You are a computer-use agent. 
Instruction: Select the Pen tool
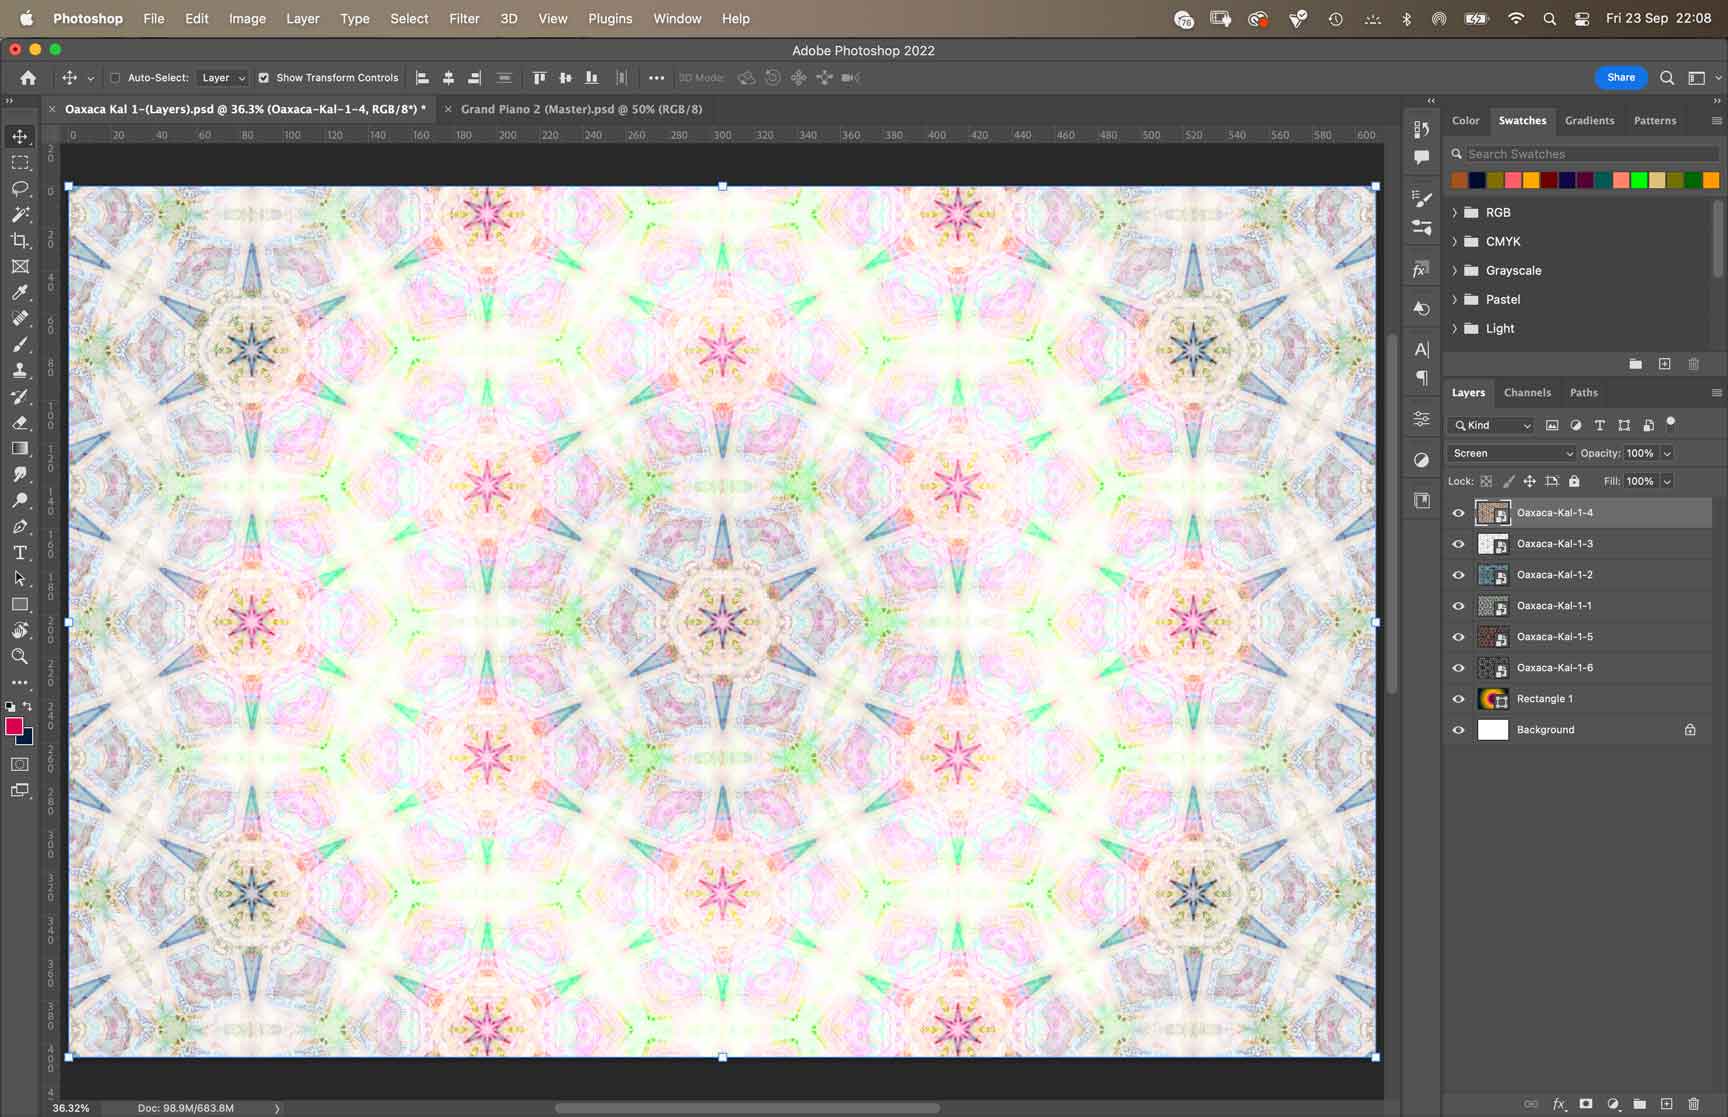pyautogui.click(x=20, y=526)
